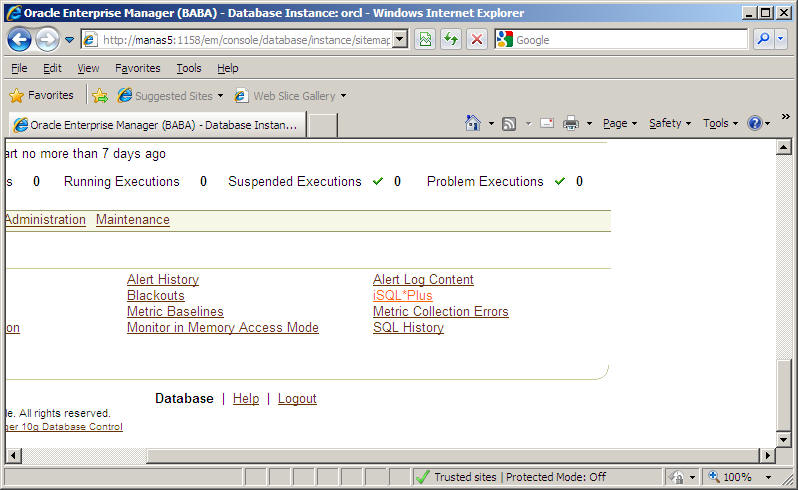This screenshot has width=798, height=490.
Task: Click the Home icon in command bar
Action: point(473,123)
